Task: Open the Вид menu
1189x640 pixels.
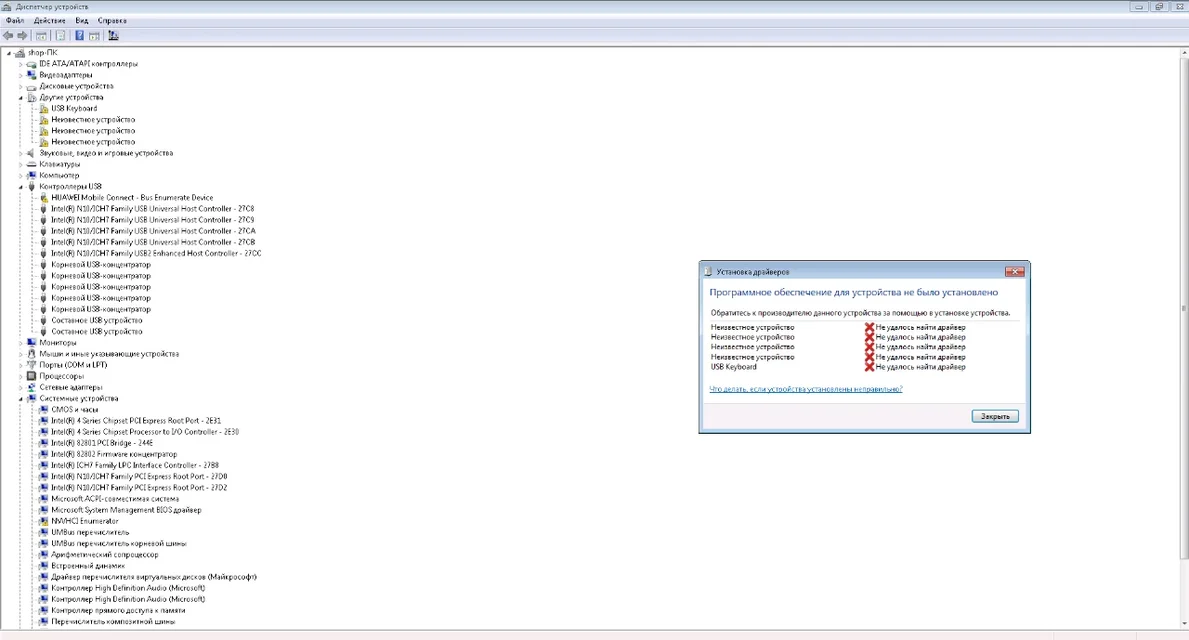Action: (81, 20)
